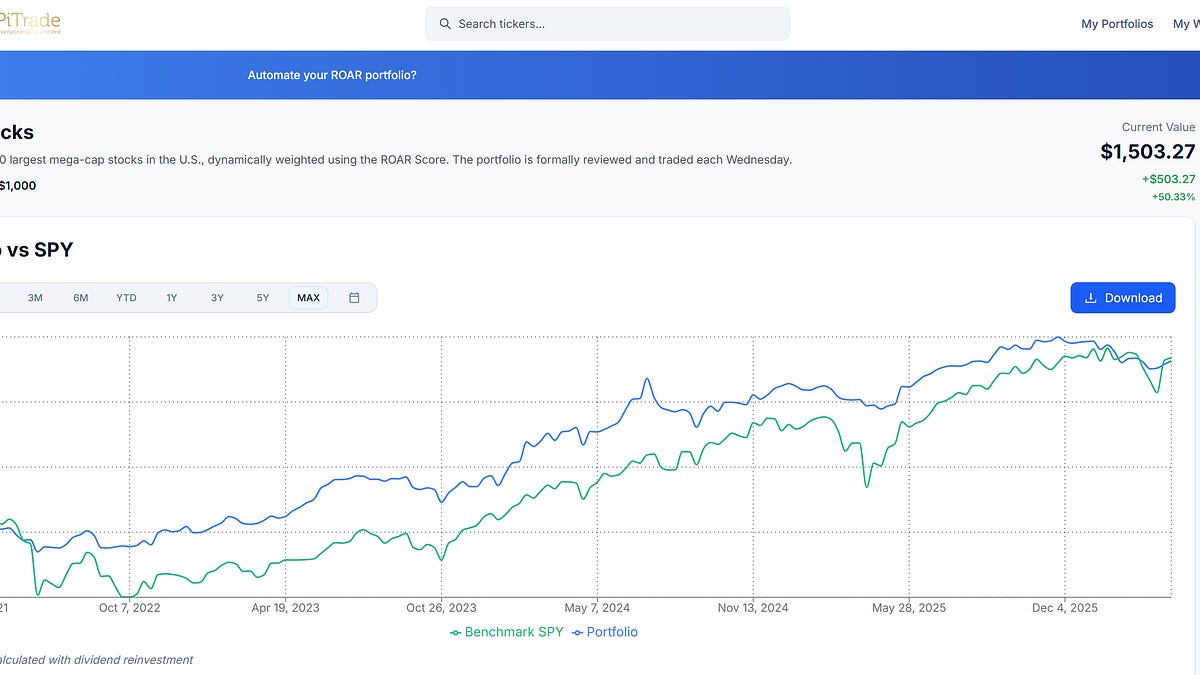Download the chart data
1200x675 pixels.
click(1123, 298)
